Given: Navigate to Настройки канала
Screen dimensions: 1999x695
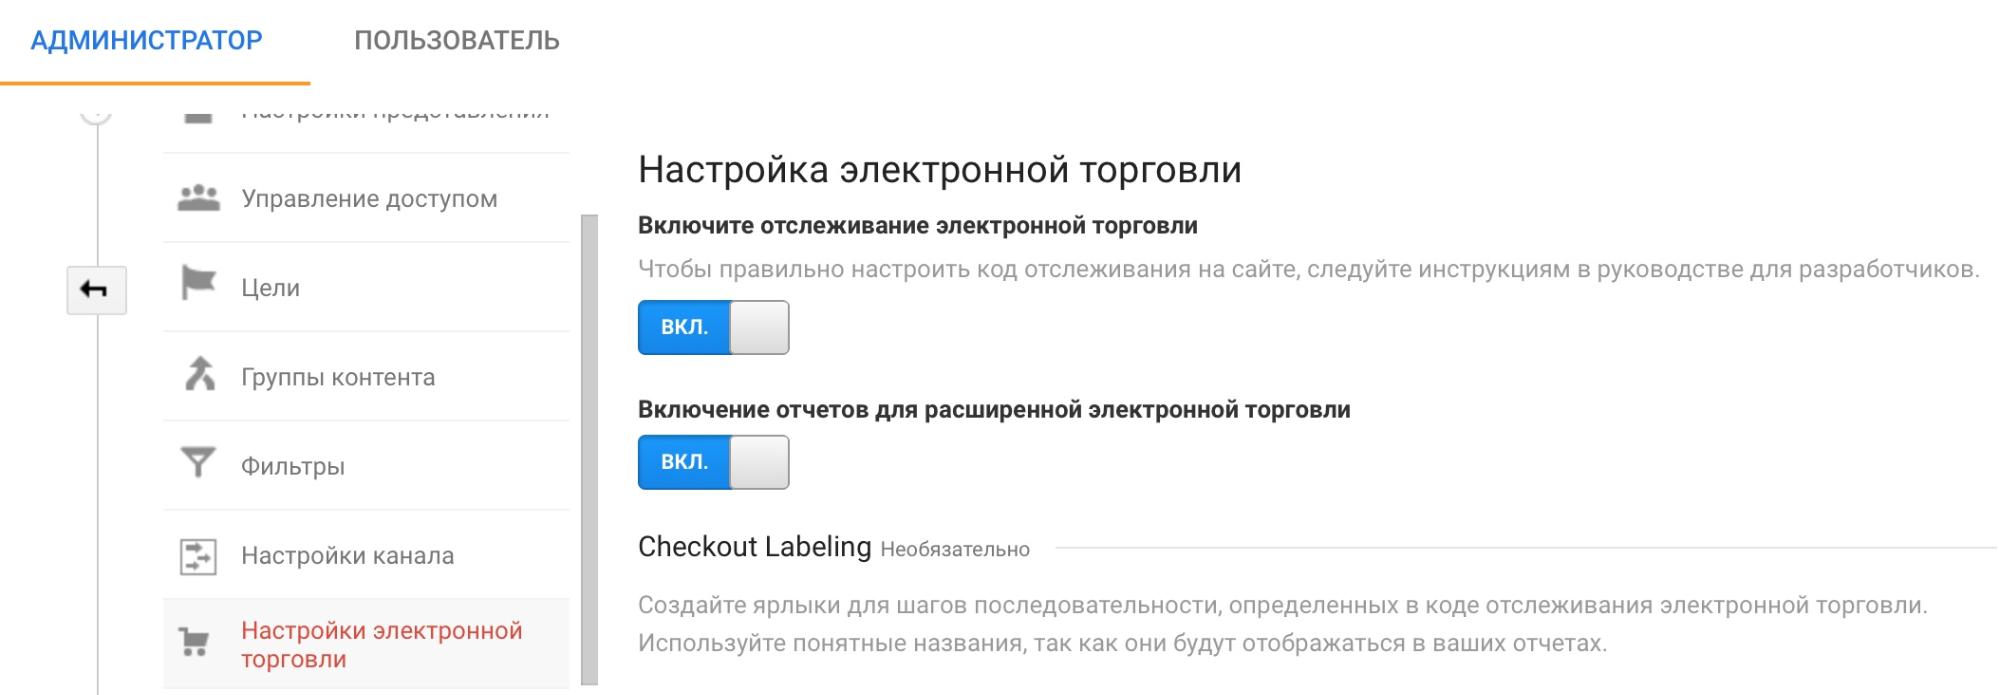Looking at the screenshot, I should coord(347,556).
